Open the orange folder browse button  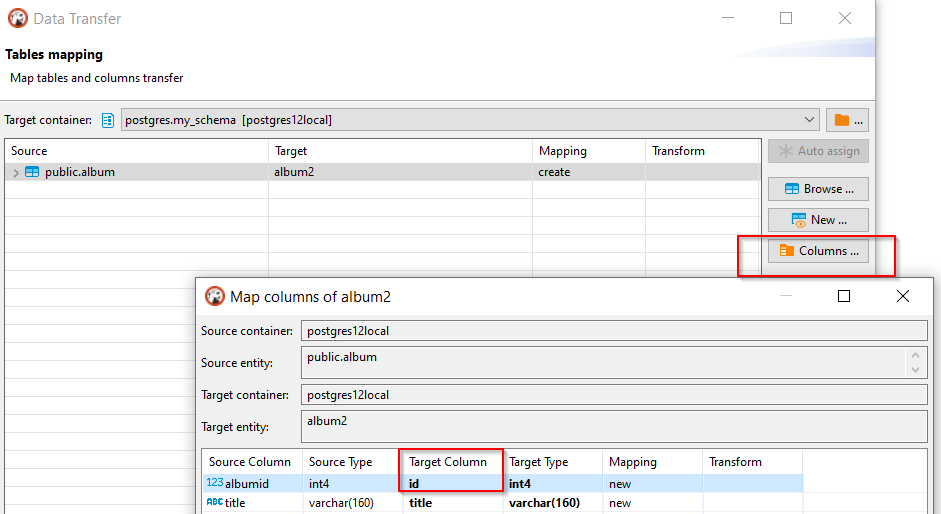click(x=847, y=120)
